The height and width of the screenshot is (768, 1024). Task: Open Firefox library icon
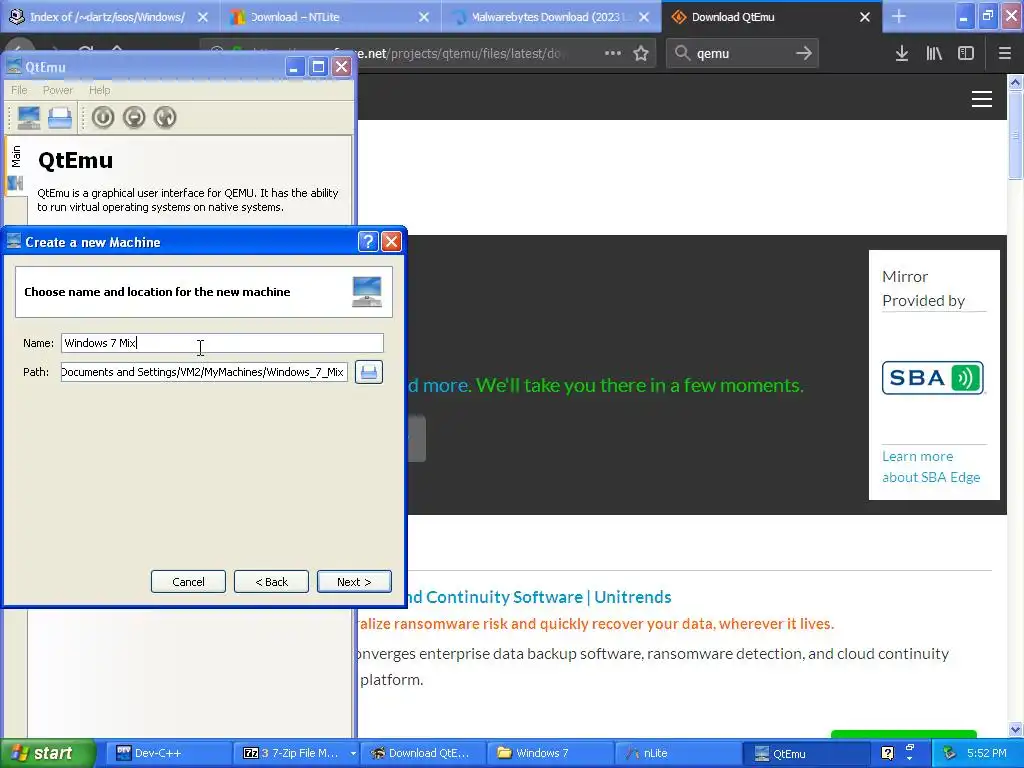pyautogui.click(x=934, y=54)
